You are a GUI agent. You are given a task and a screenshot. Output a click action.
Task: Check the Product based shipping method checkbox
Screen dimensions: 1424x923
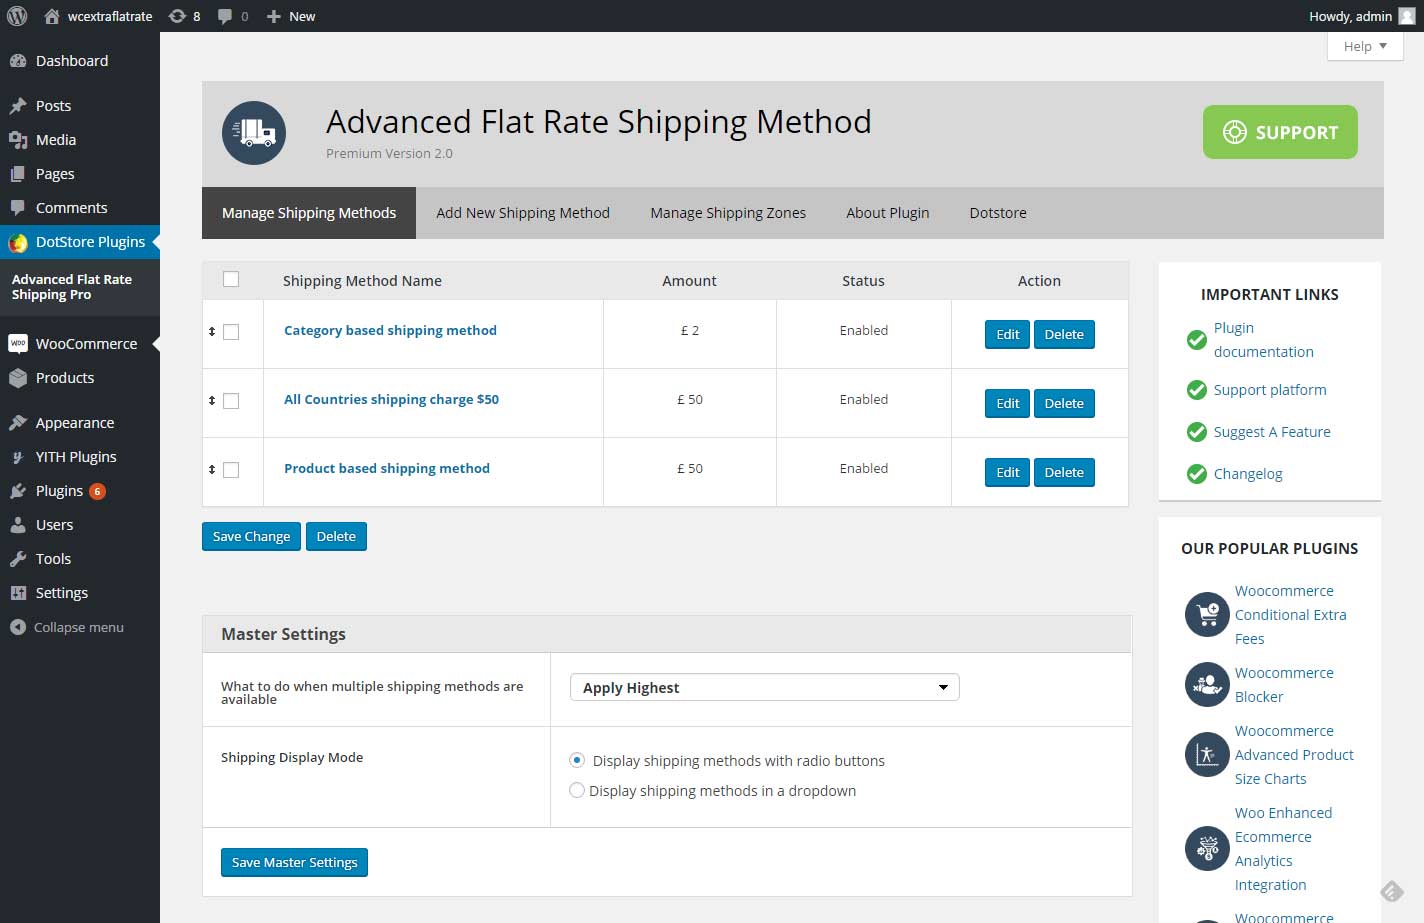pos(231,470)
